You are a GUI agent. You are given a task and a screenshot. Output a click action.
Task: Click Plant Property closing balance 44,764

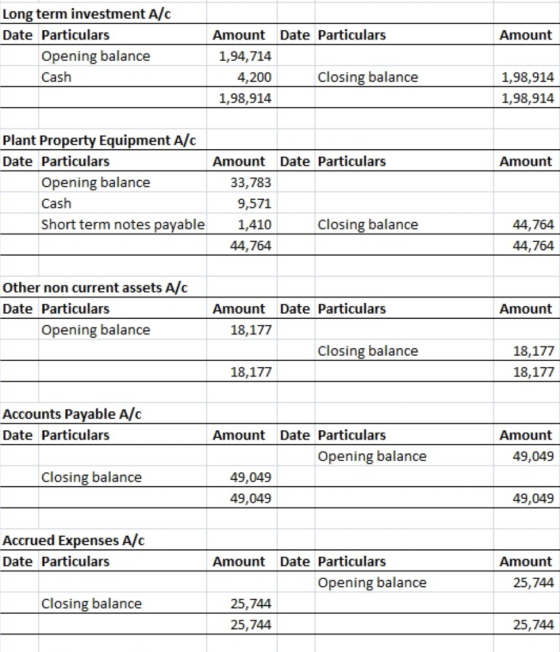pos(533,225)
